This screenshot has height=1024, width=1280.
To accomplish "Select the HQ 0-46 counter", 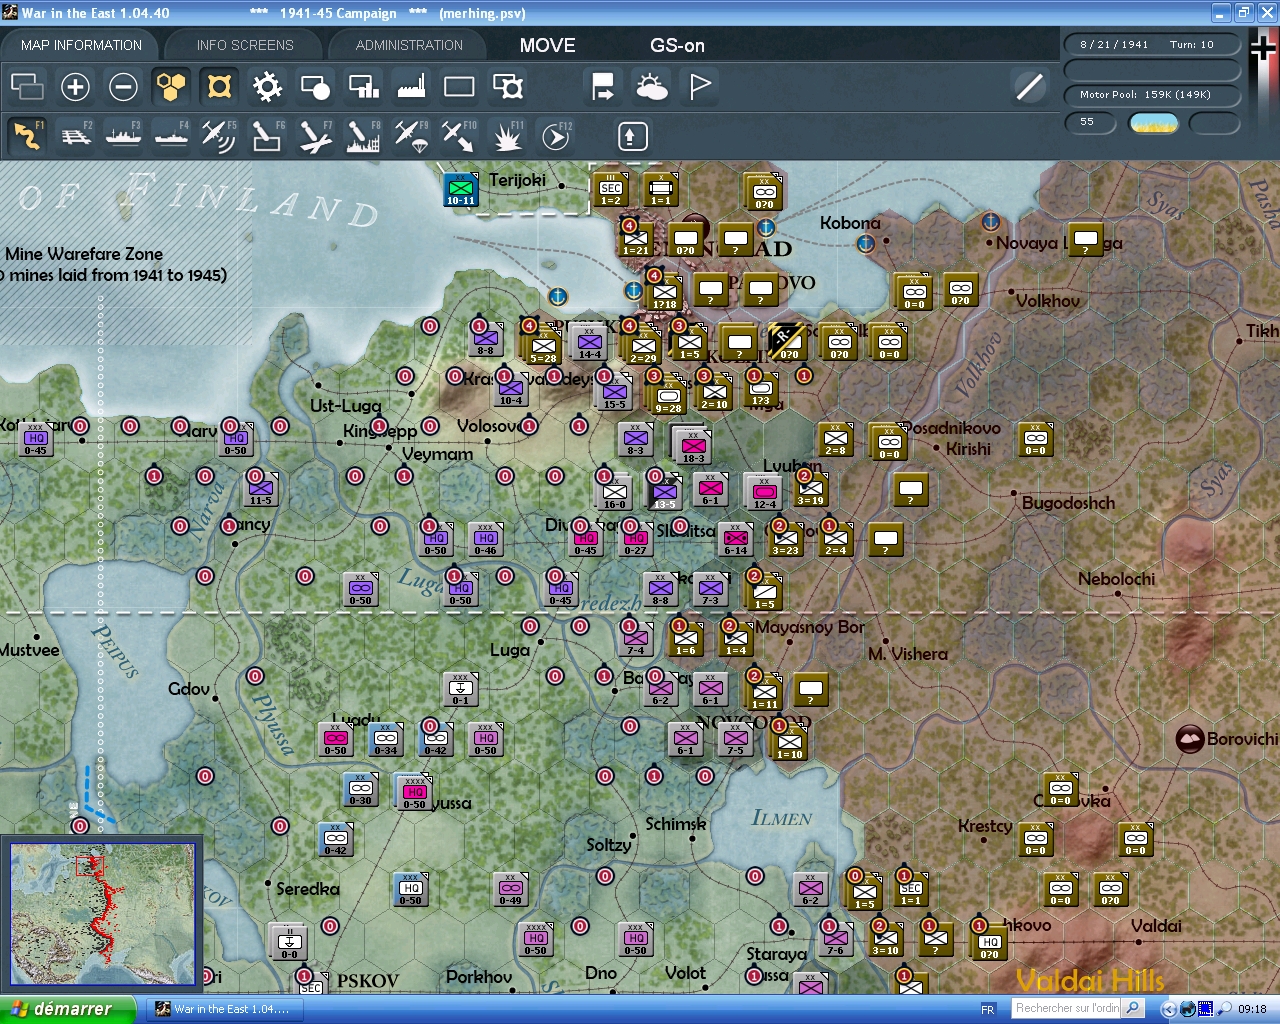I will (x=486, y=538).
